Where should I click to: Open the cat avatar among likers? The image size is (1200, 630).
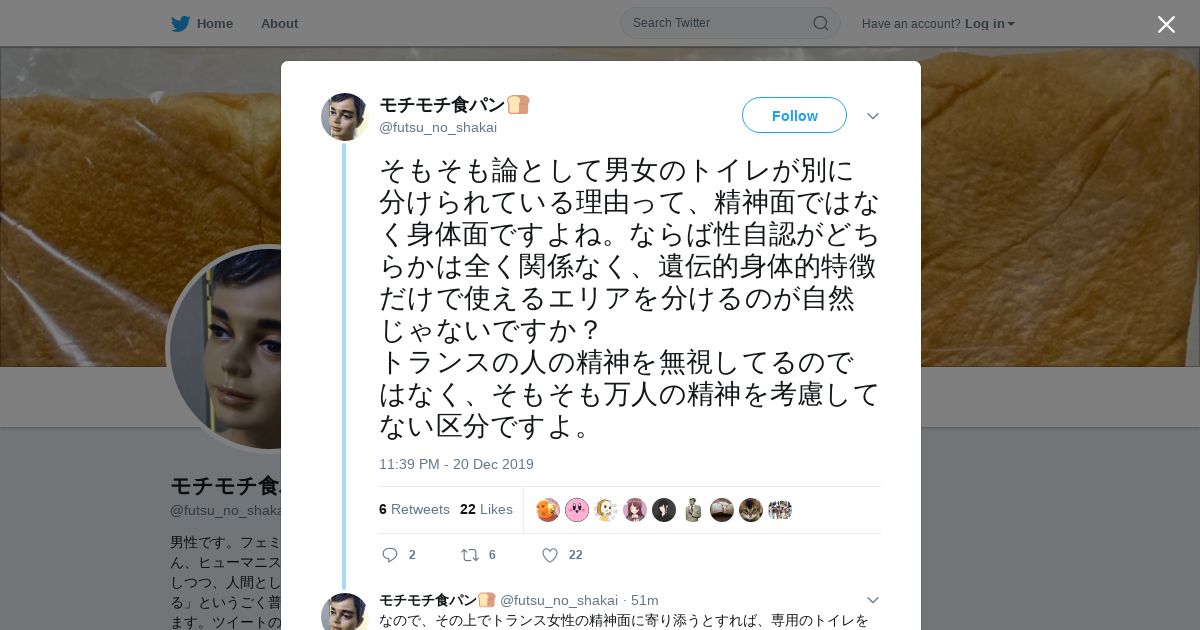click(751, 510)
